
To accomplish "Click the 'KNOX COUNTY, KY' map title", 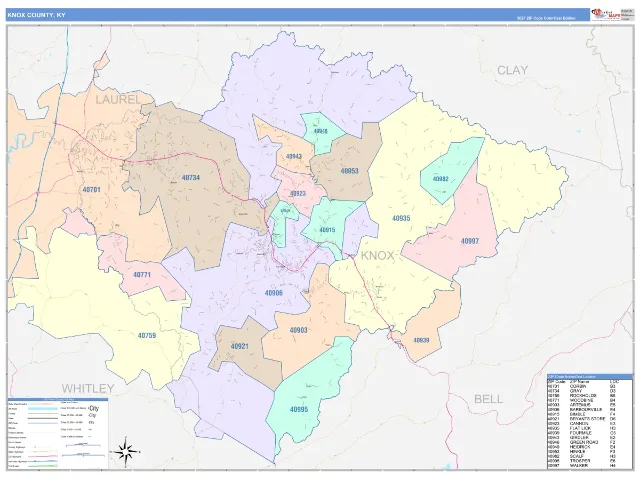I will [x=36, y=15].
